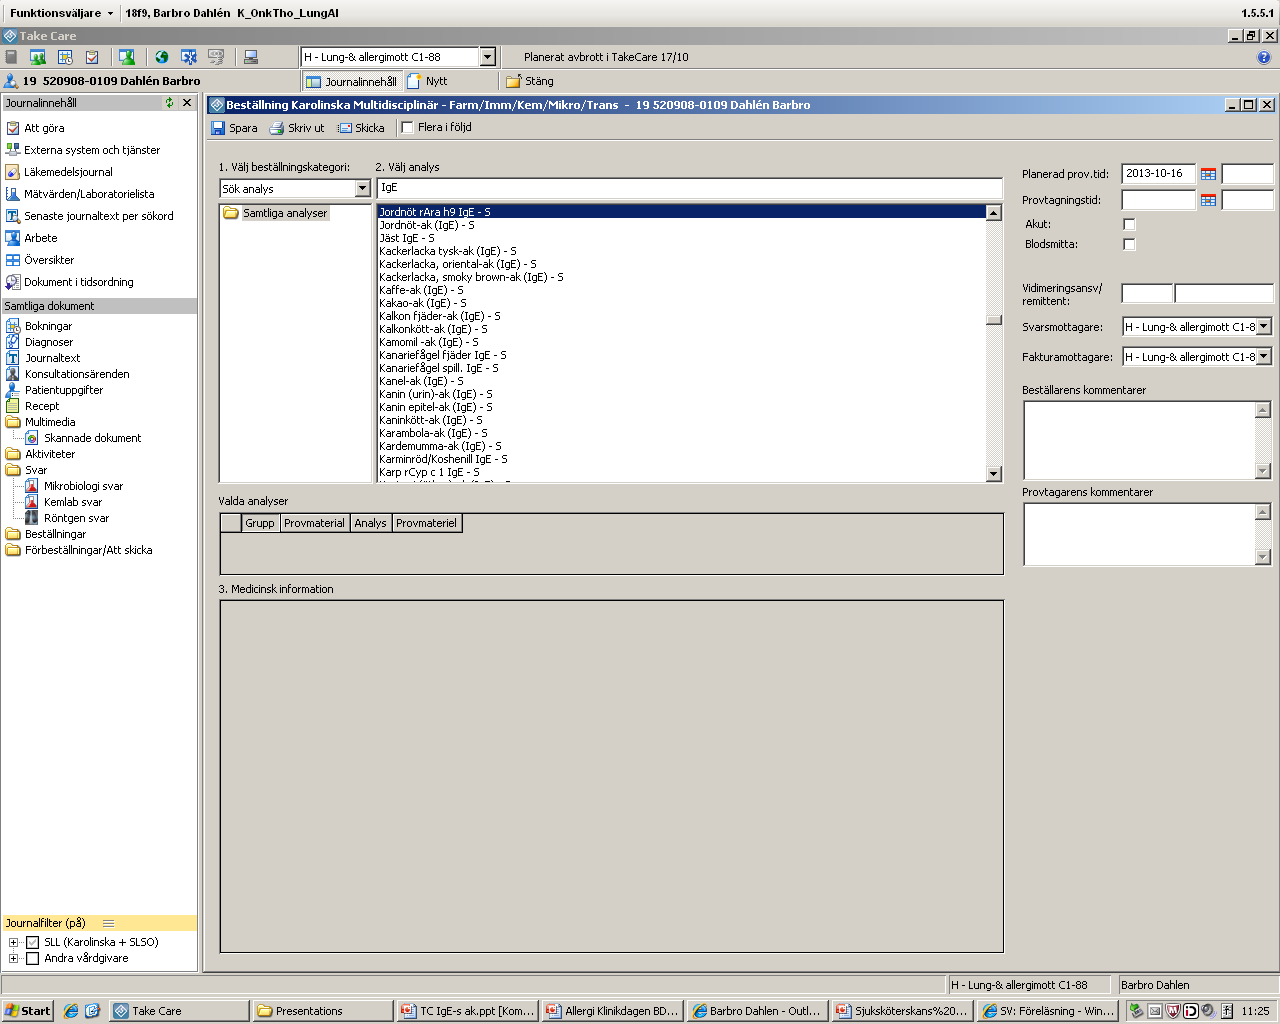
Task: Open Mätvärden/Laboratorielista
Action: point(89,194)
